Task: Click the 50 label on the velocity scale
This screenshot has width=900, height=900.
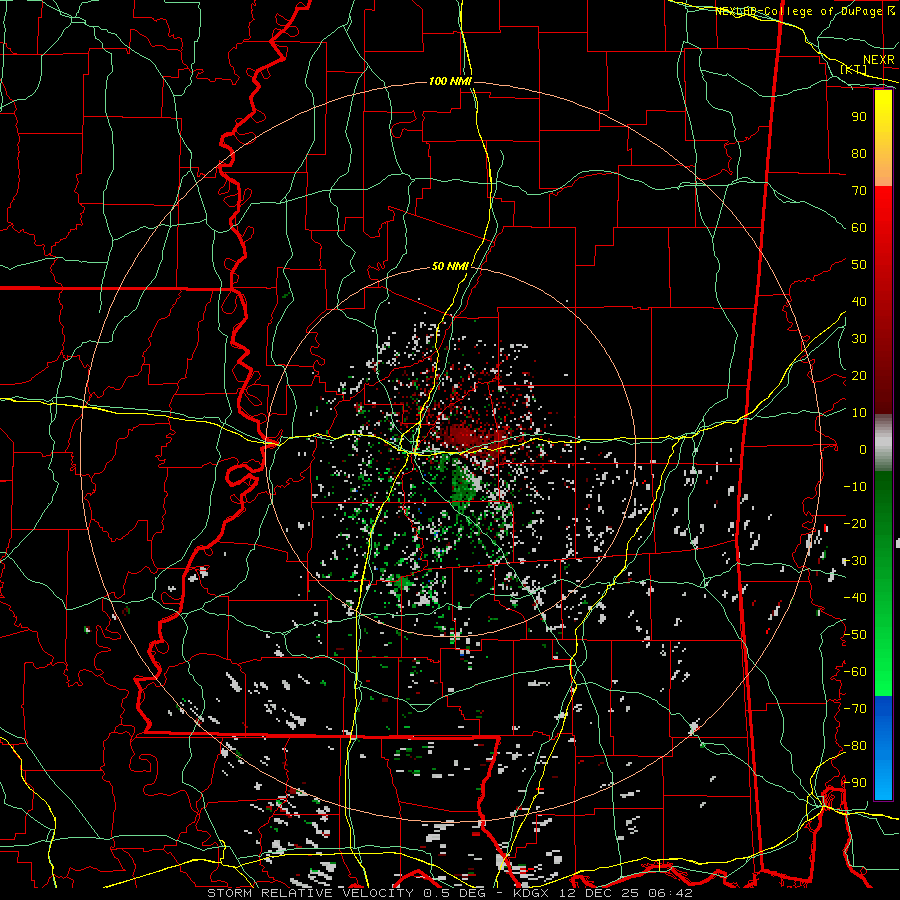Action: pyautogui.click(x=859, y=265)
